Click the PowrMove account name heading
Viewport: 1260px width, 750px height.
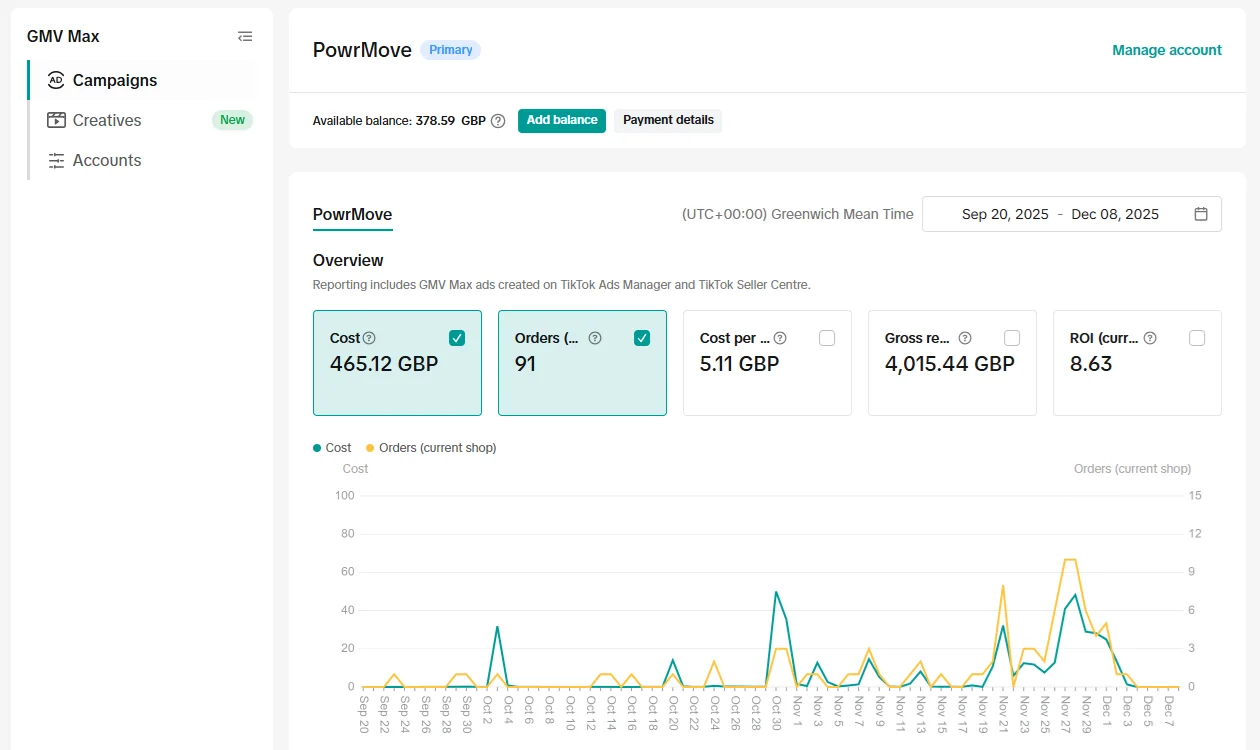[x=362, y=50]
